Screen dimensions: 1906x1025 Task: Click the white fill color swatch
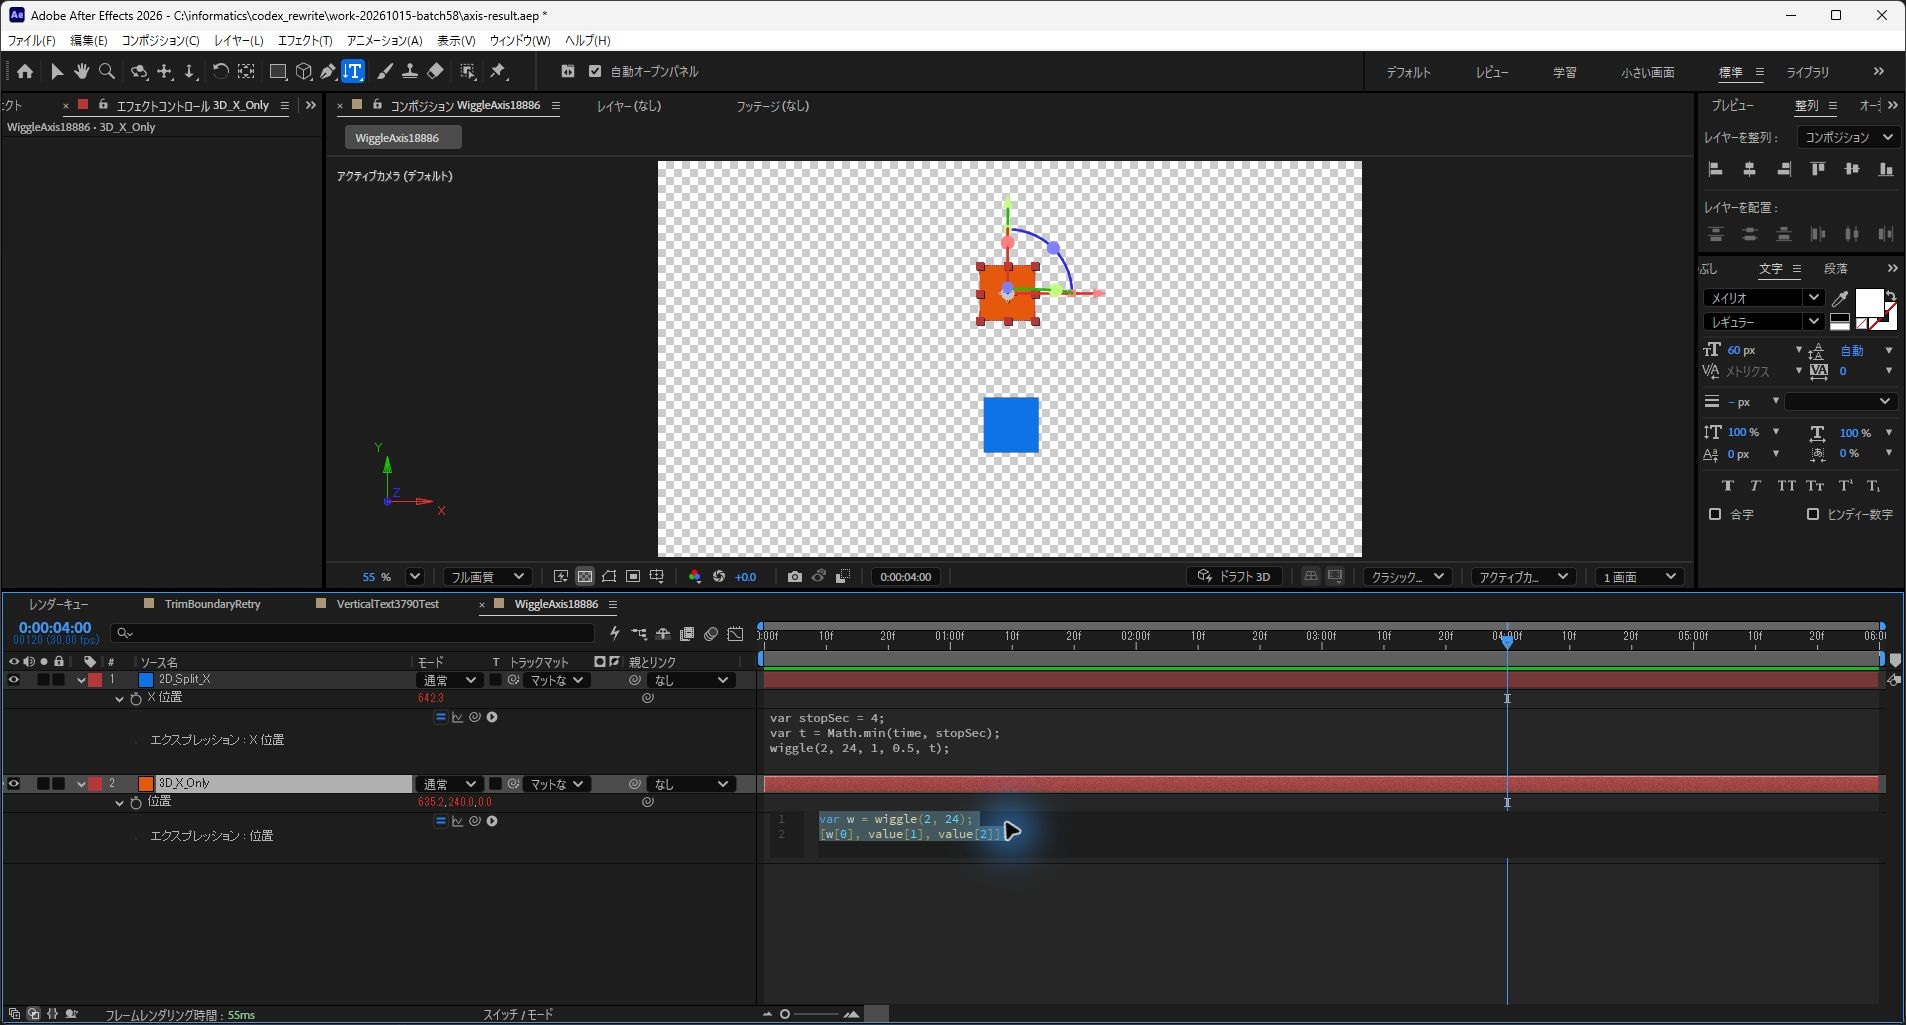point(1868,302)
